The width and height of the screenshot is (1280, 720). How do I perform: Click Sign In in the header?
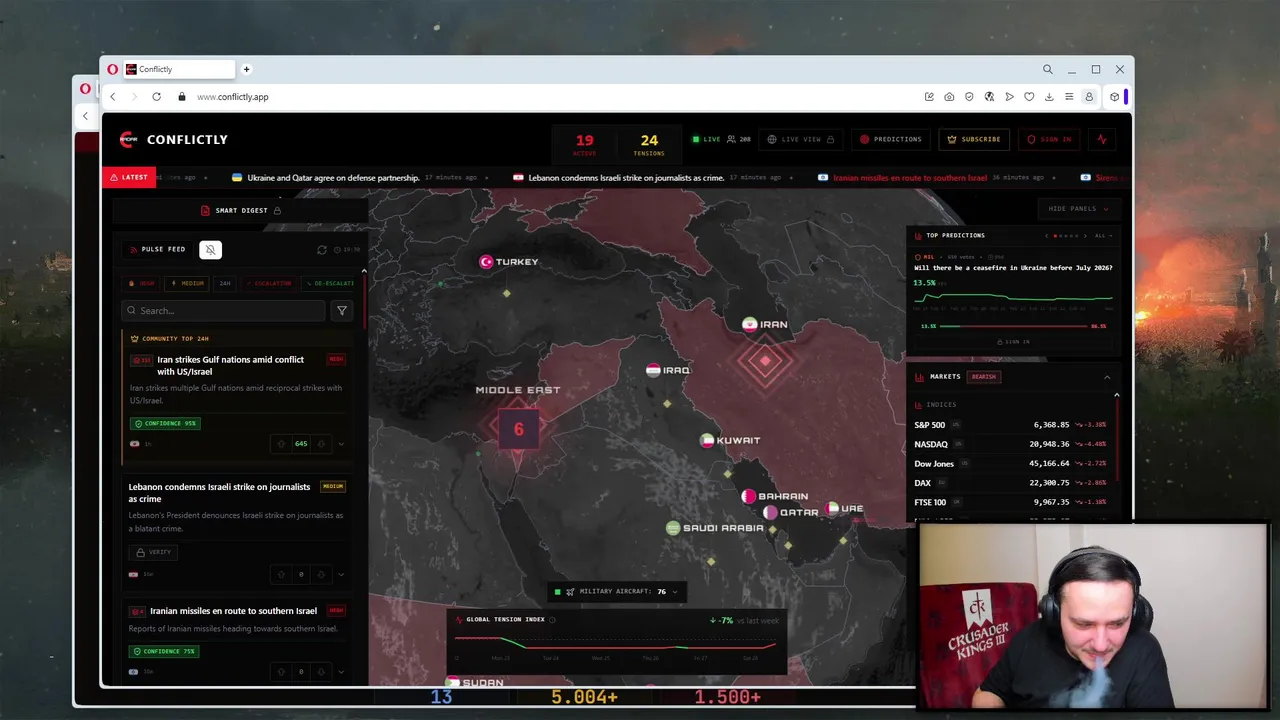click(x=1049, y=140)
